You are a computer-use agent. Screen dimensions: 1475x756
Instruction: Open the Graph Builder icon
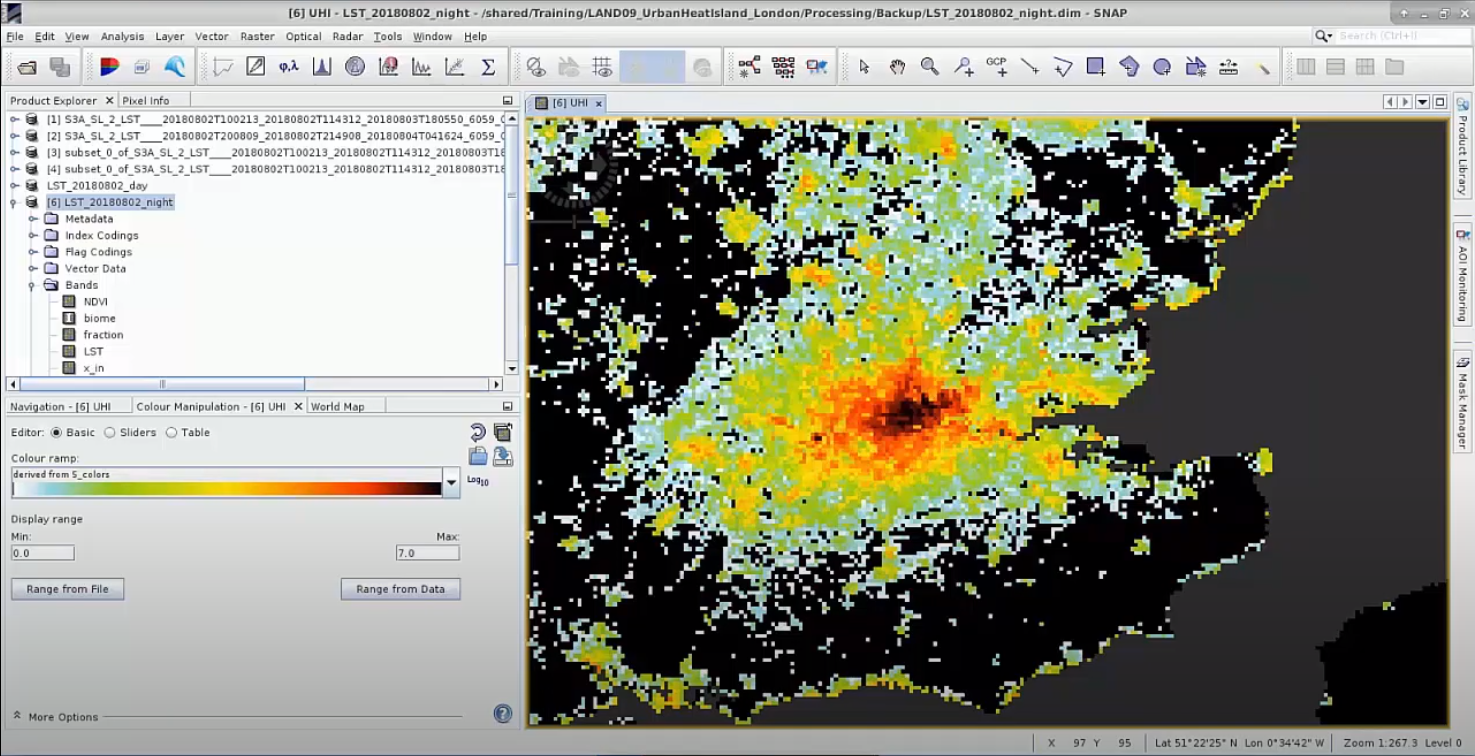pos(750,67)
